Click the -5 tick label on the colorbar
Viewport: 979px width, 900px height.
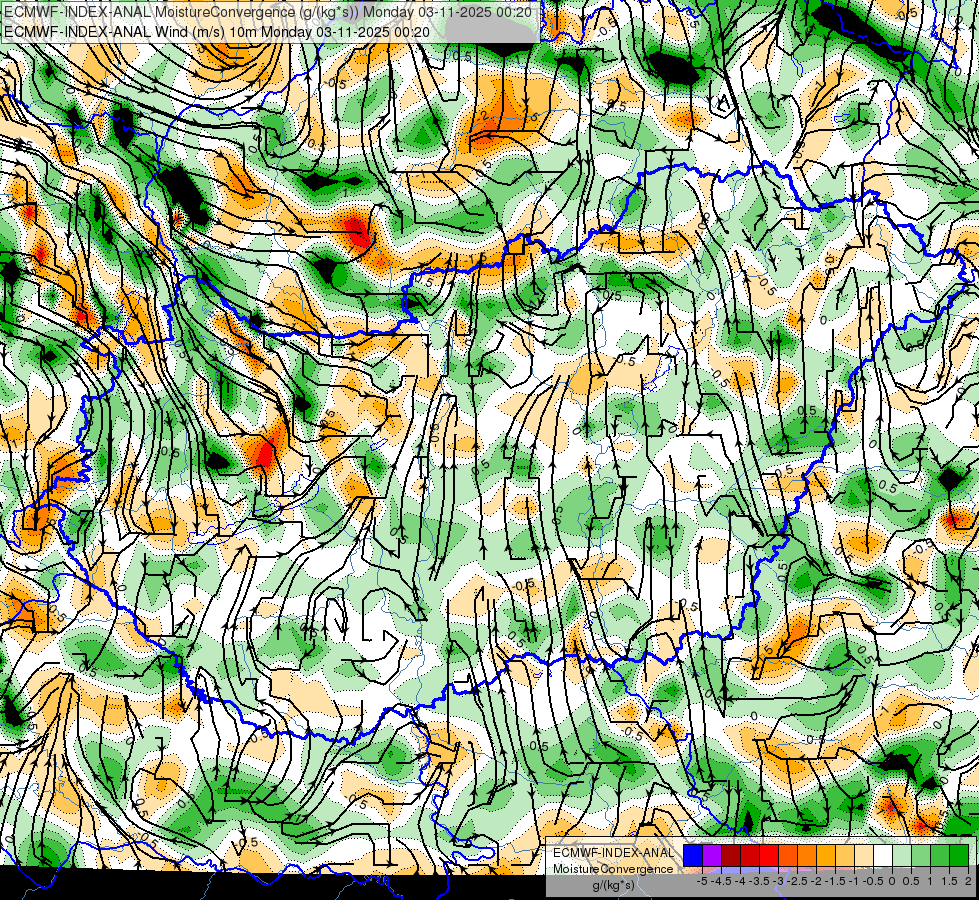[702, 881]
